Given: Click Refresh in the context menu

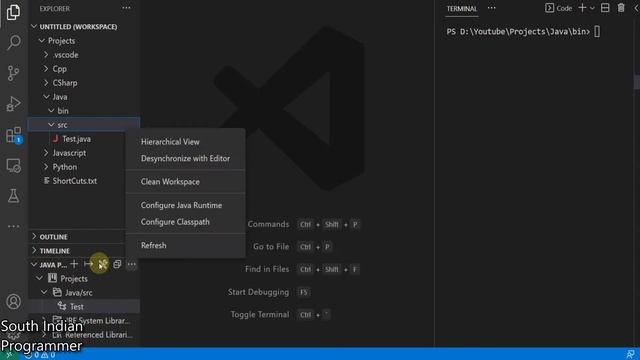Looking at the screenshot, I should pyautogui.click(x=185, y=245).
